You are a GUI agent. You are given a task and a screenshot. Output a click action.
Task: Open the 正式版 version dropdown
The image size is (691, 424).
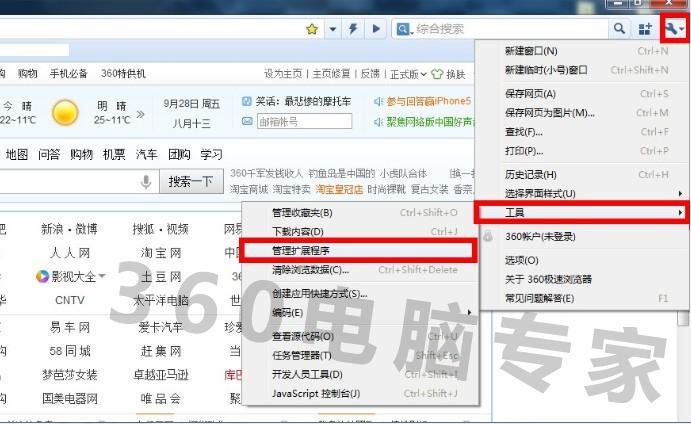pos(408,74)
